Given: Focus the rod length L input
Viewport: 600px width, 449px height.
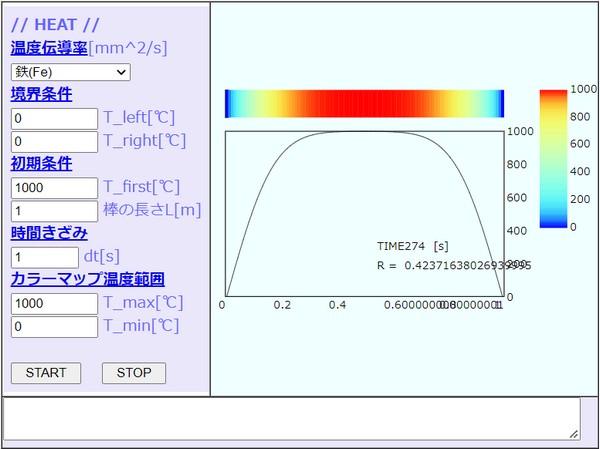Looking at the screenshot, I should [x=54, y=211].
